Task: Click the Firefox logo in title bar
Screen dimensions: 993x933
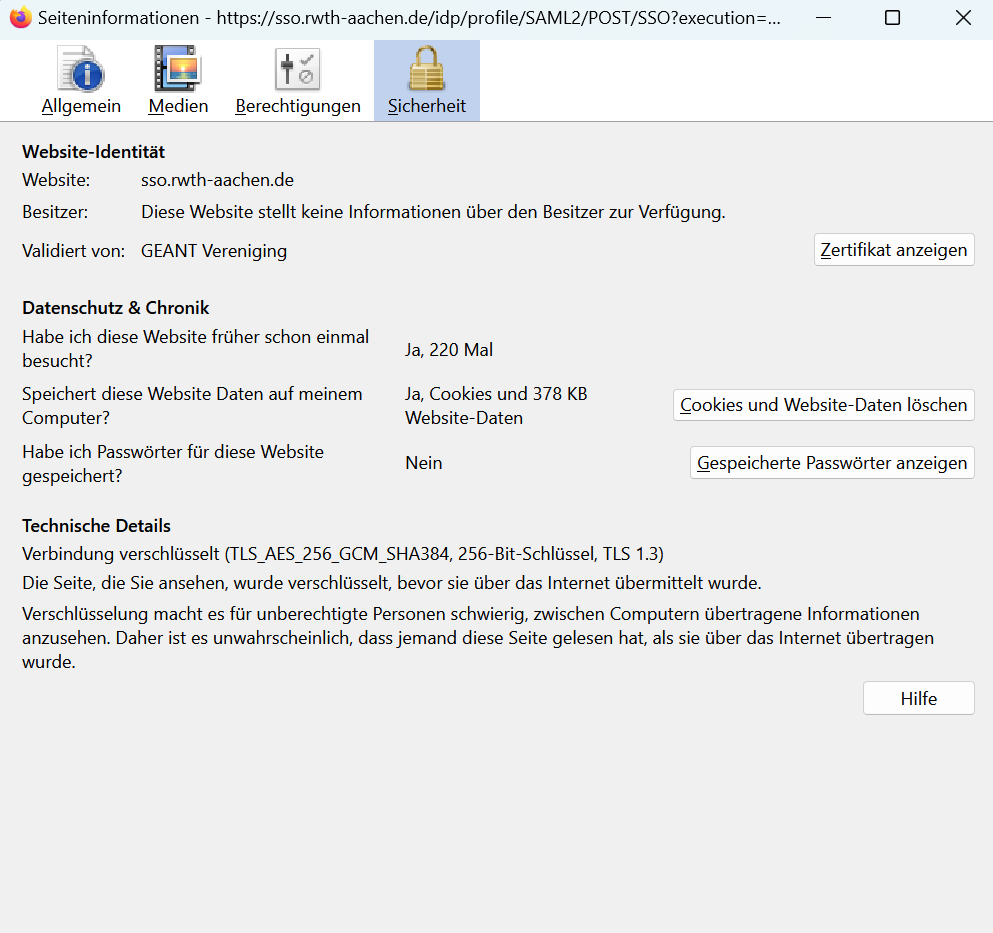Action: click(20, 18)
